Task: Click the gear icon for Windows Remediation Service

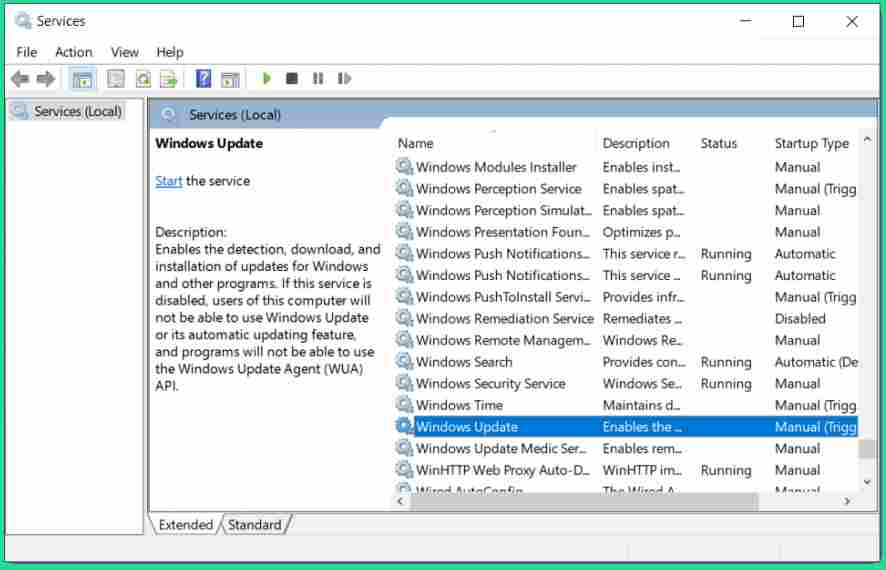Action: (404, 318)
